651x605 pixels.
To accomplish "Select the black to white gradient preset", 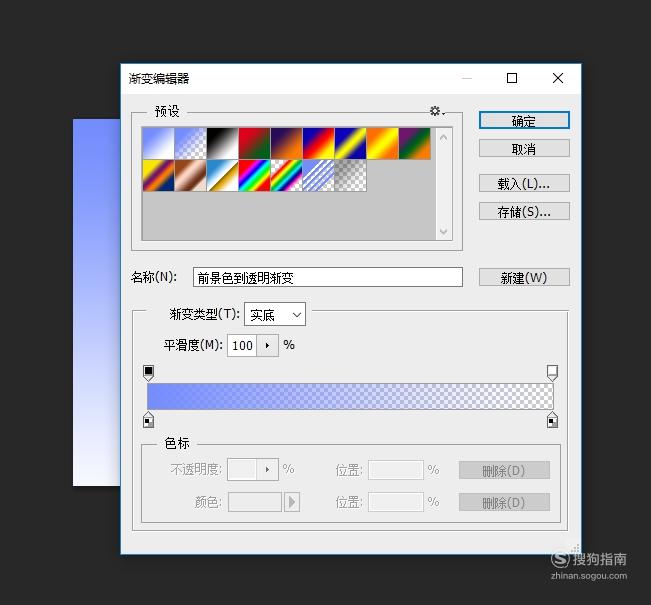I will (x=223, y=143).
